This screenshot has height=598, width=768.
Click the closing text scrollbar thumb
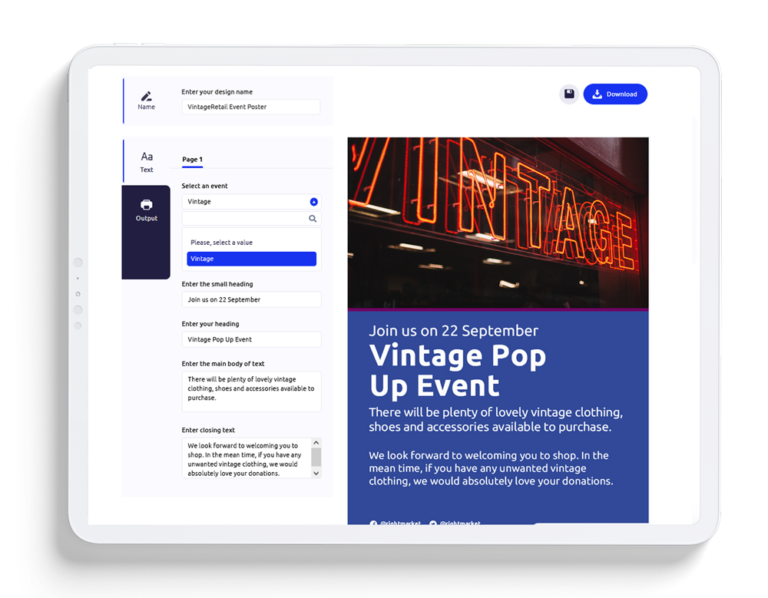pos(316,456)
